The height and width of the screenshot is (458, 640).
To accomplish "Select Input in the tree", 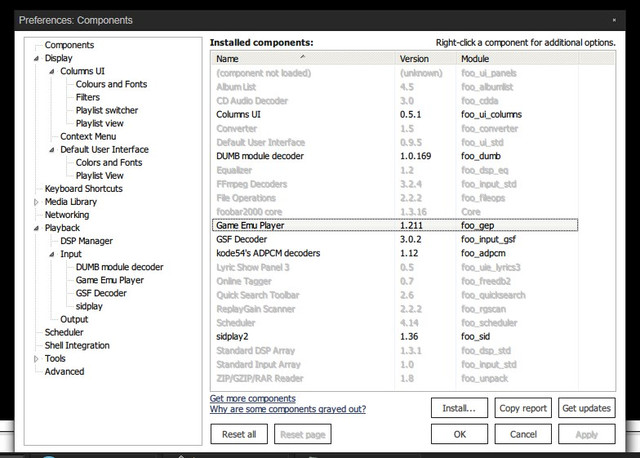I will pyautogui.click(x=71, y=254).
